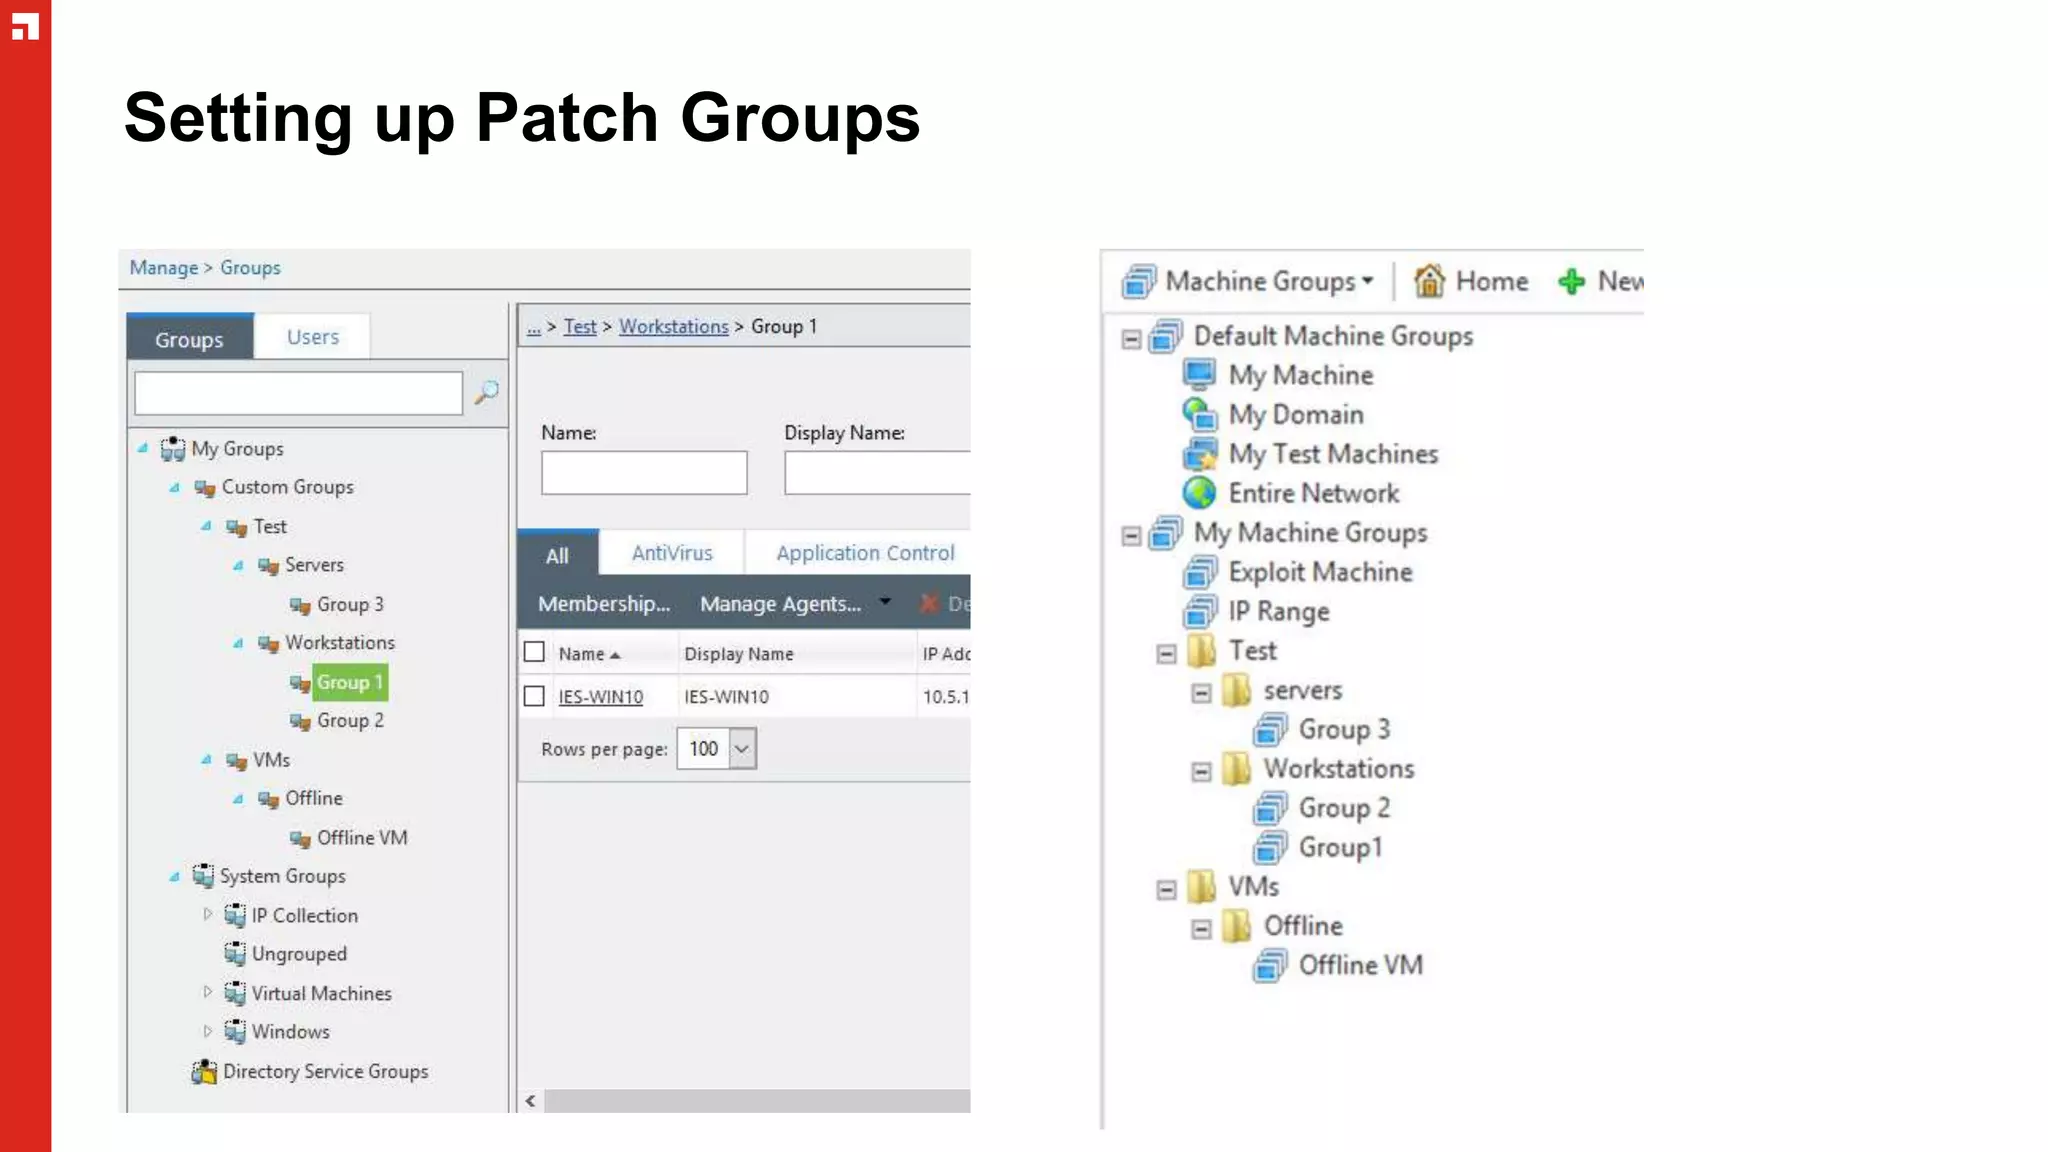Click the Name filter input field
2048x1152 pixels.
(644, 472)
